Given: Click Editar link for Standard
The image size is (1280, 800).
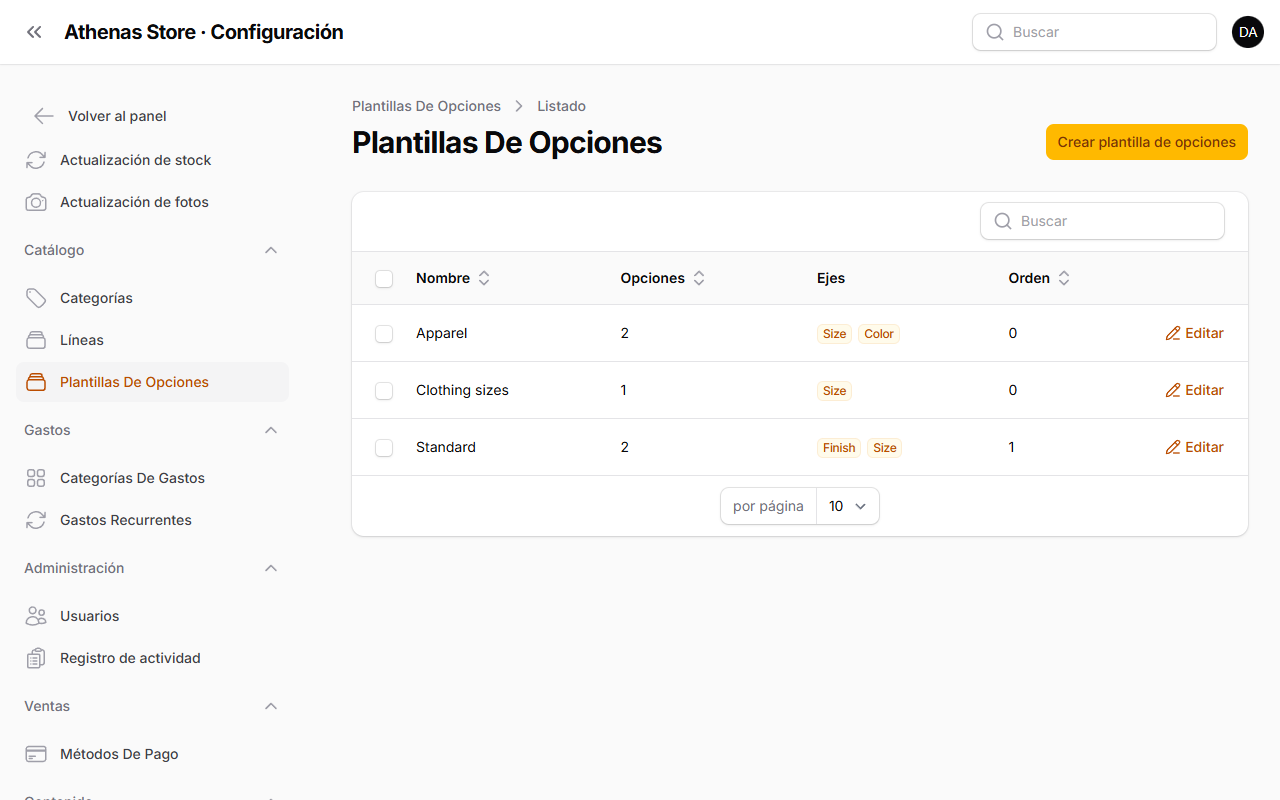Looking at the screenshot, I should tap(1195, 447).
